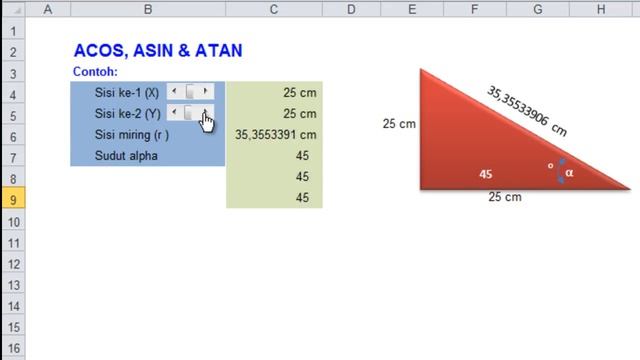Click the Sisi ke-2 (Y) scrollbar thumb
640x360 pixels.
point(188,112)
